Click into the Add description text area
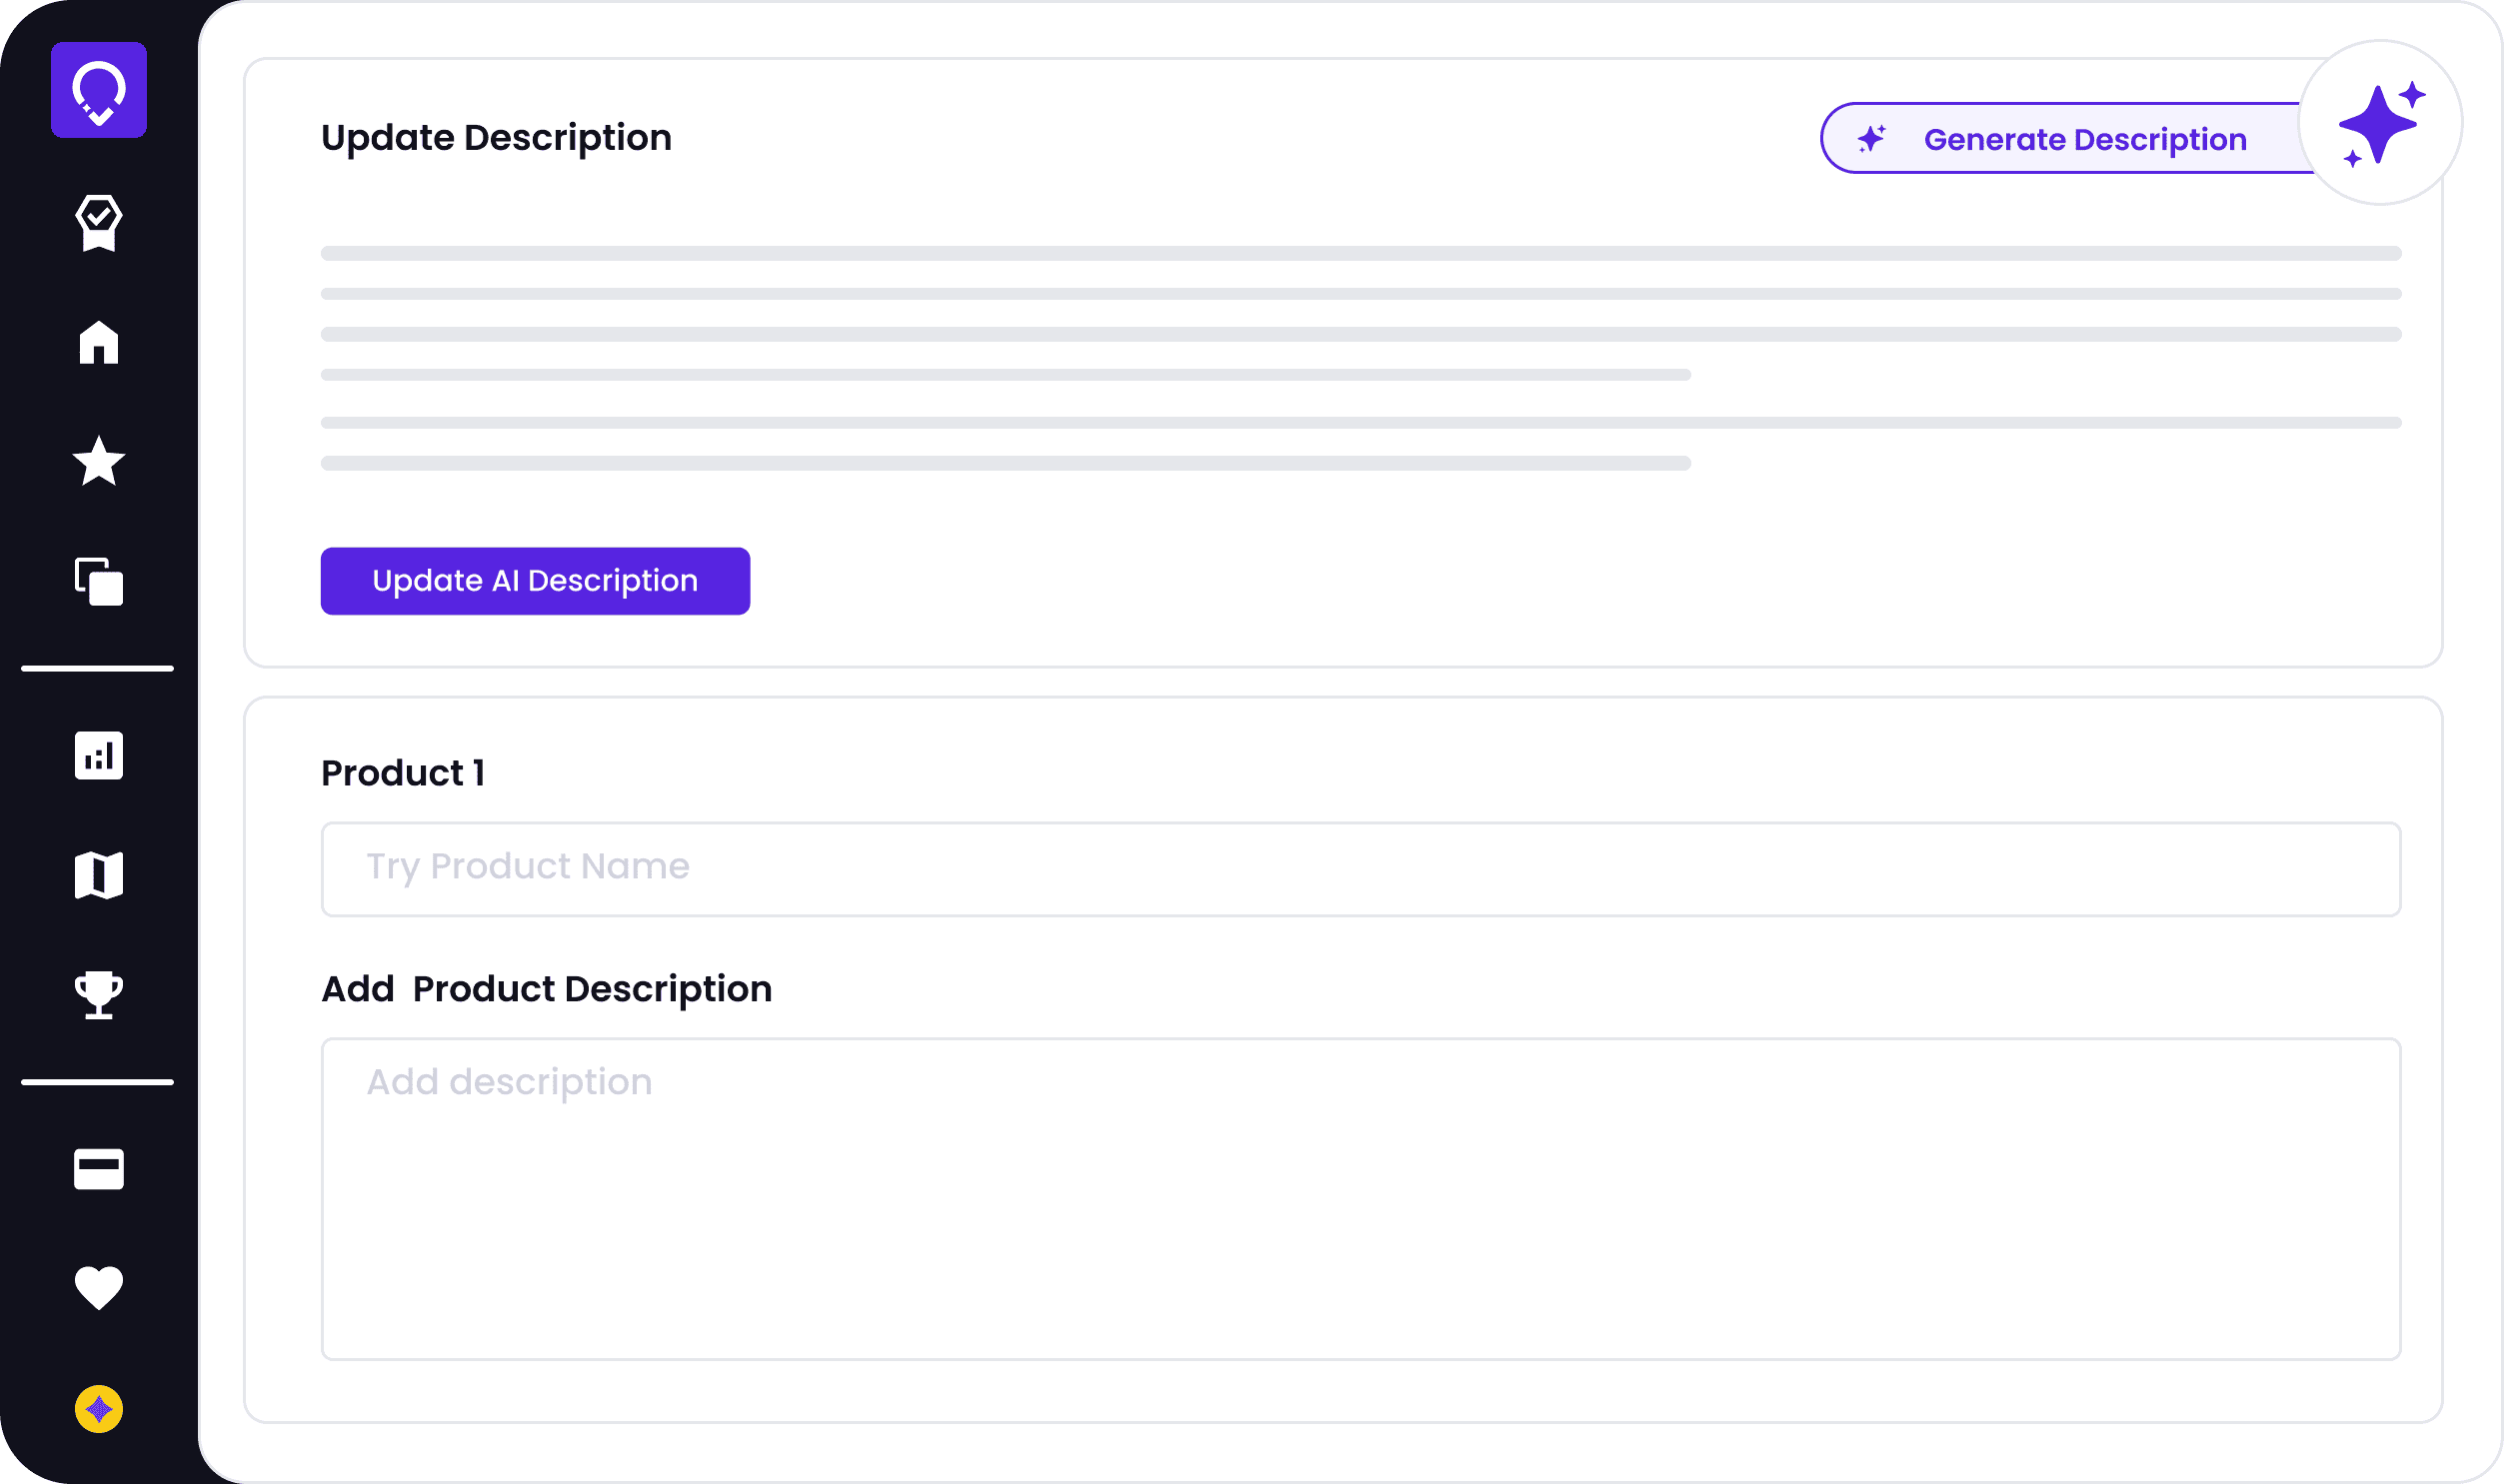2504x1484 pixels. pyautogui.click(x=1361, y=1199)
